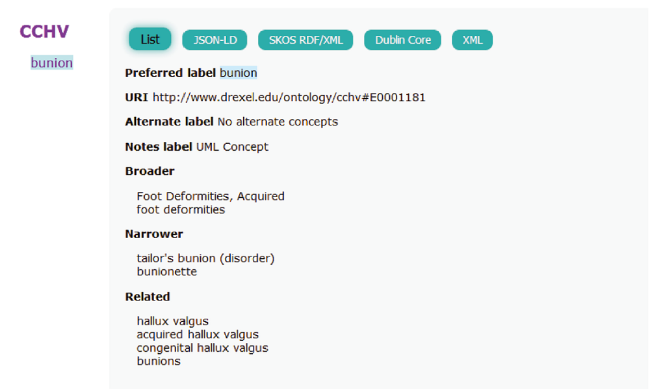This screenshot has width=650, height=389.
Task: Select the XML format button
Action: click(x=472, y=40)
